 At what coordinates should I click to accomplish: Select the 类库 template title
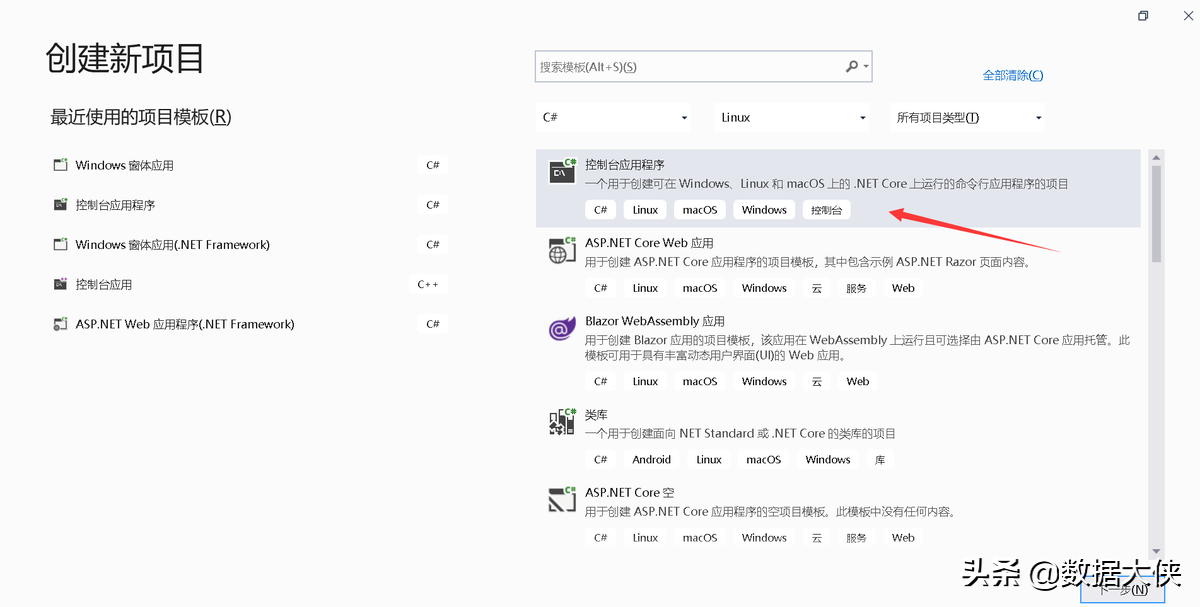(596, 414)
